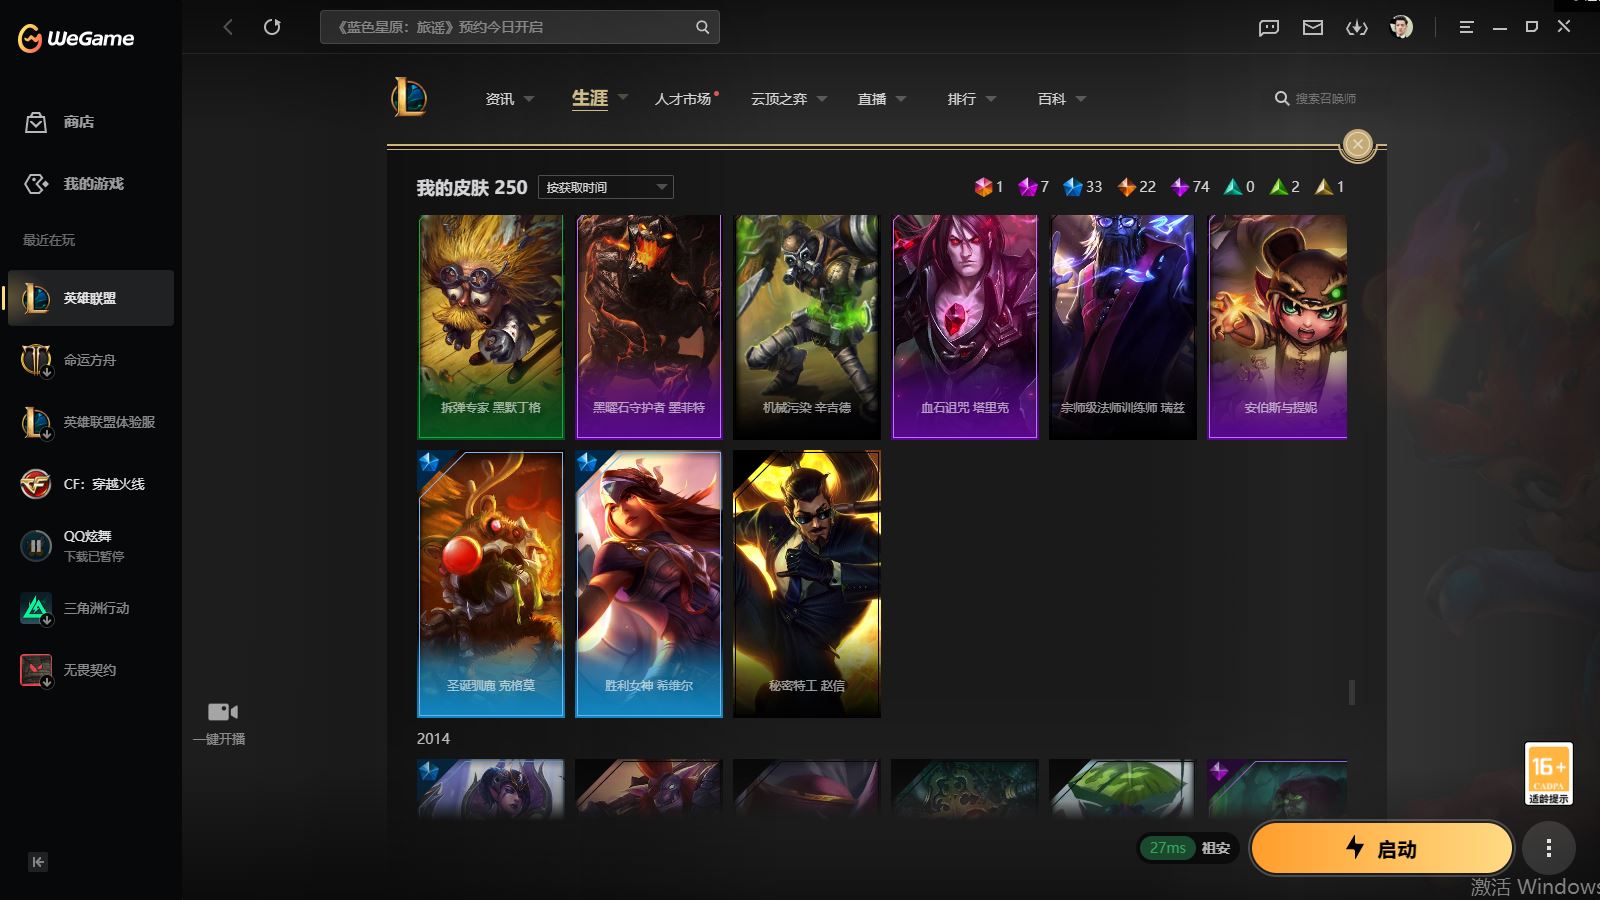Click the 我的皮肤 250 heading
The image size is (1600, 900).
tap(472, 187)
